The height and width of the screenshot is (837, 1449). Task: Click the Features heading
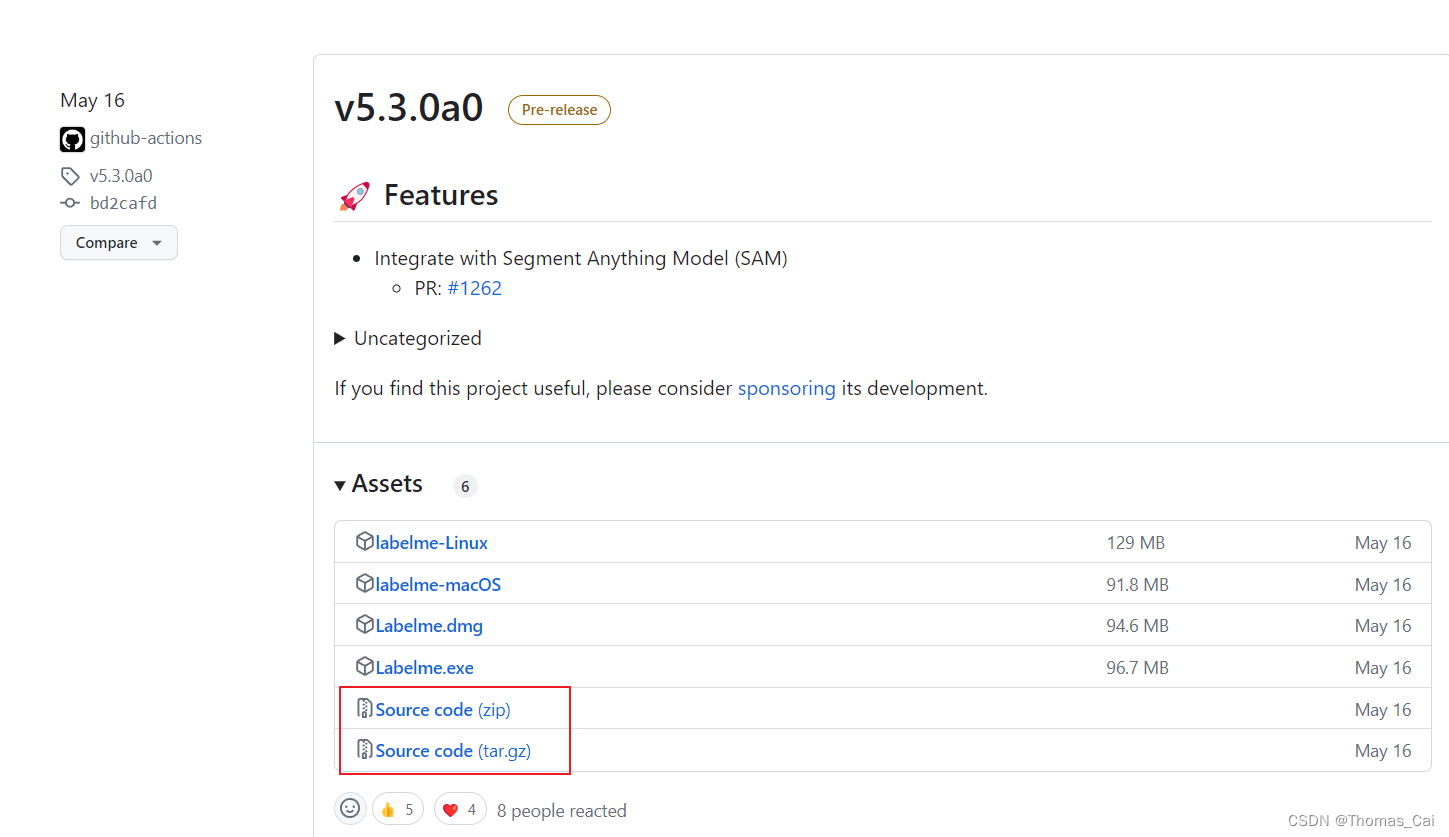[441, 195]
